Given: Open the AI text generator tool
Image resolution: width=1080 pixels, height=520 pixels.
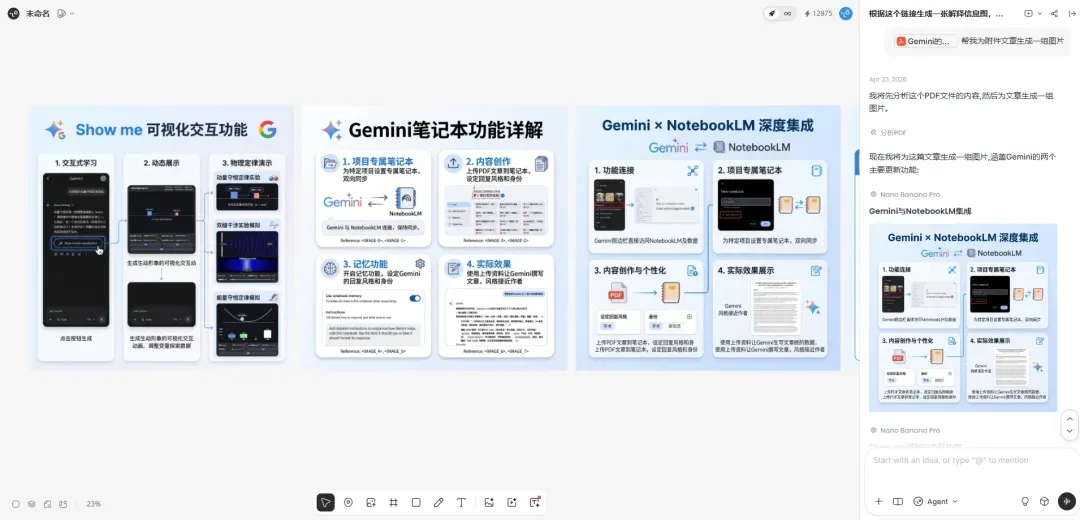Looking at the screenshot, I should [x=534, y=503].
